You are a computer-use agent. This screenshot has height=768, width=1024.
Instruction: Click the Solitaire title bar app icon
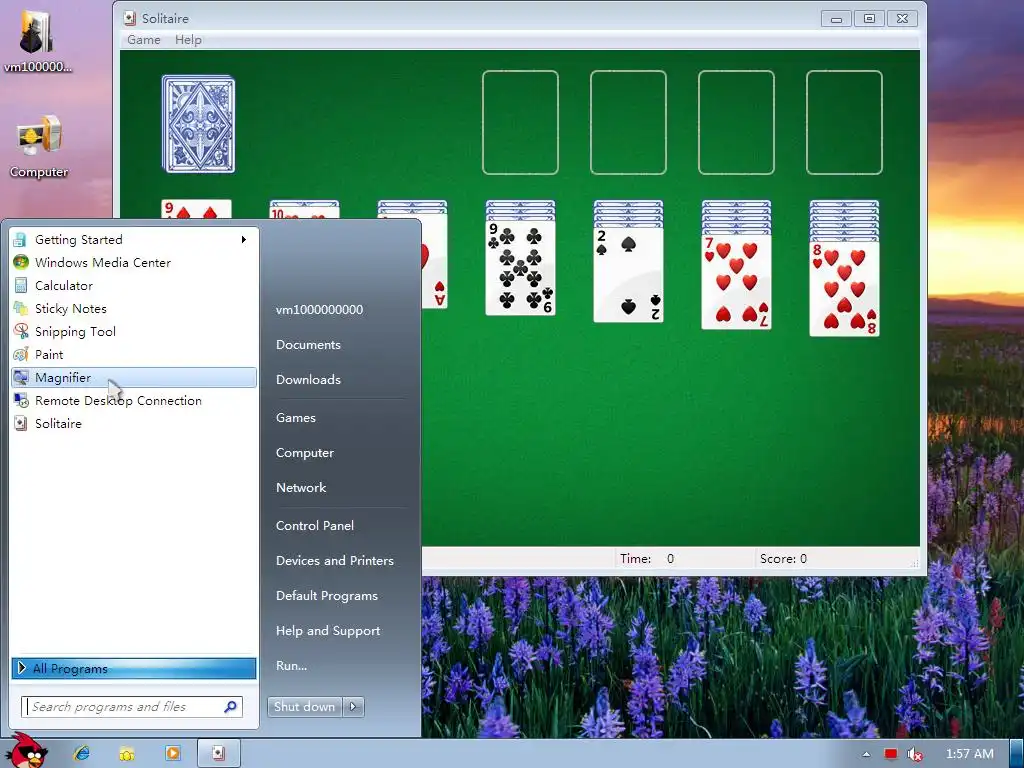click(x=130, y=18)
